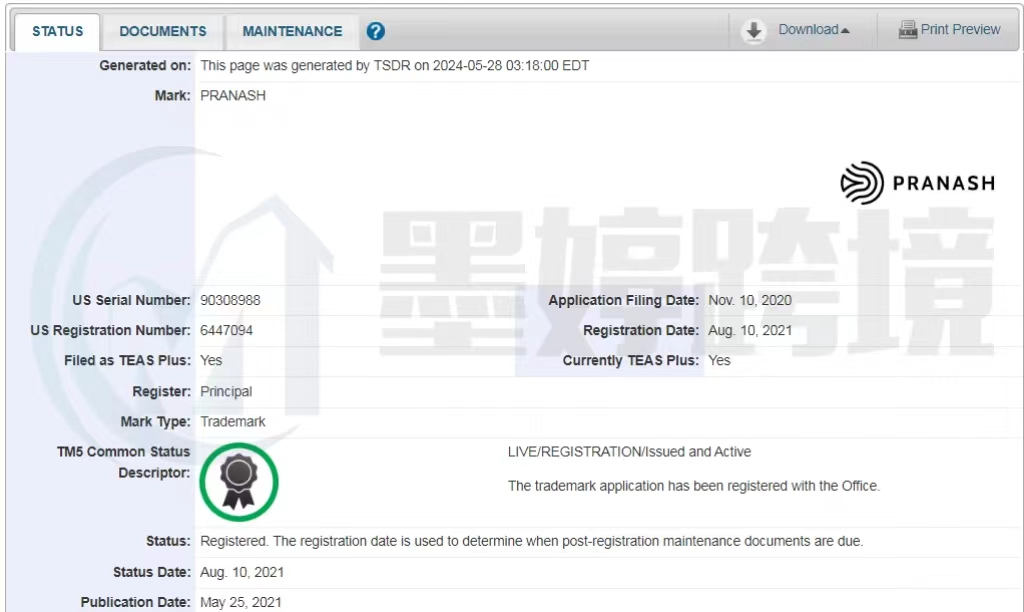1024x612 pixels.
Task: Click the Mark Type value Trademark
Action: coord(232,421)
